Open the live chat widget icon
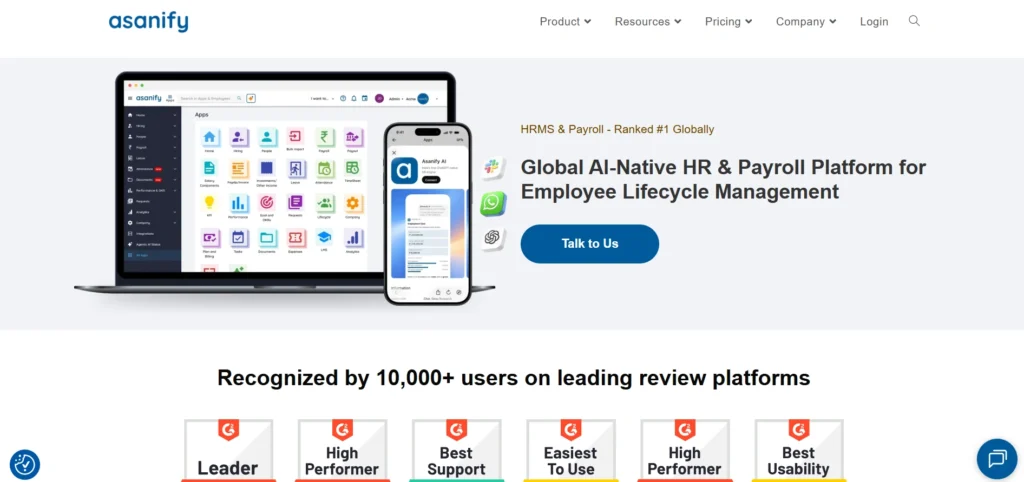 pos(997,458)
